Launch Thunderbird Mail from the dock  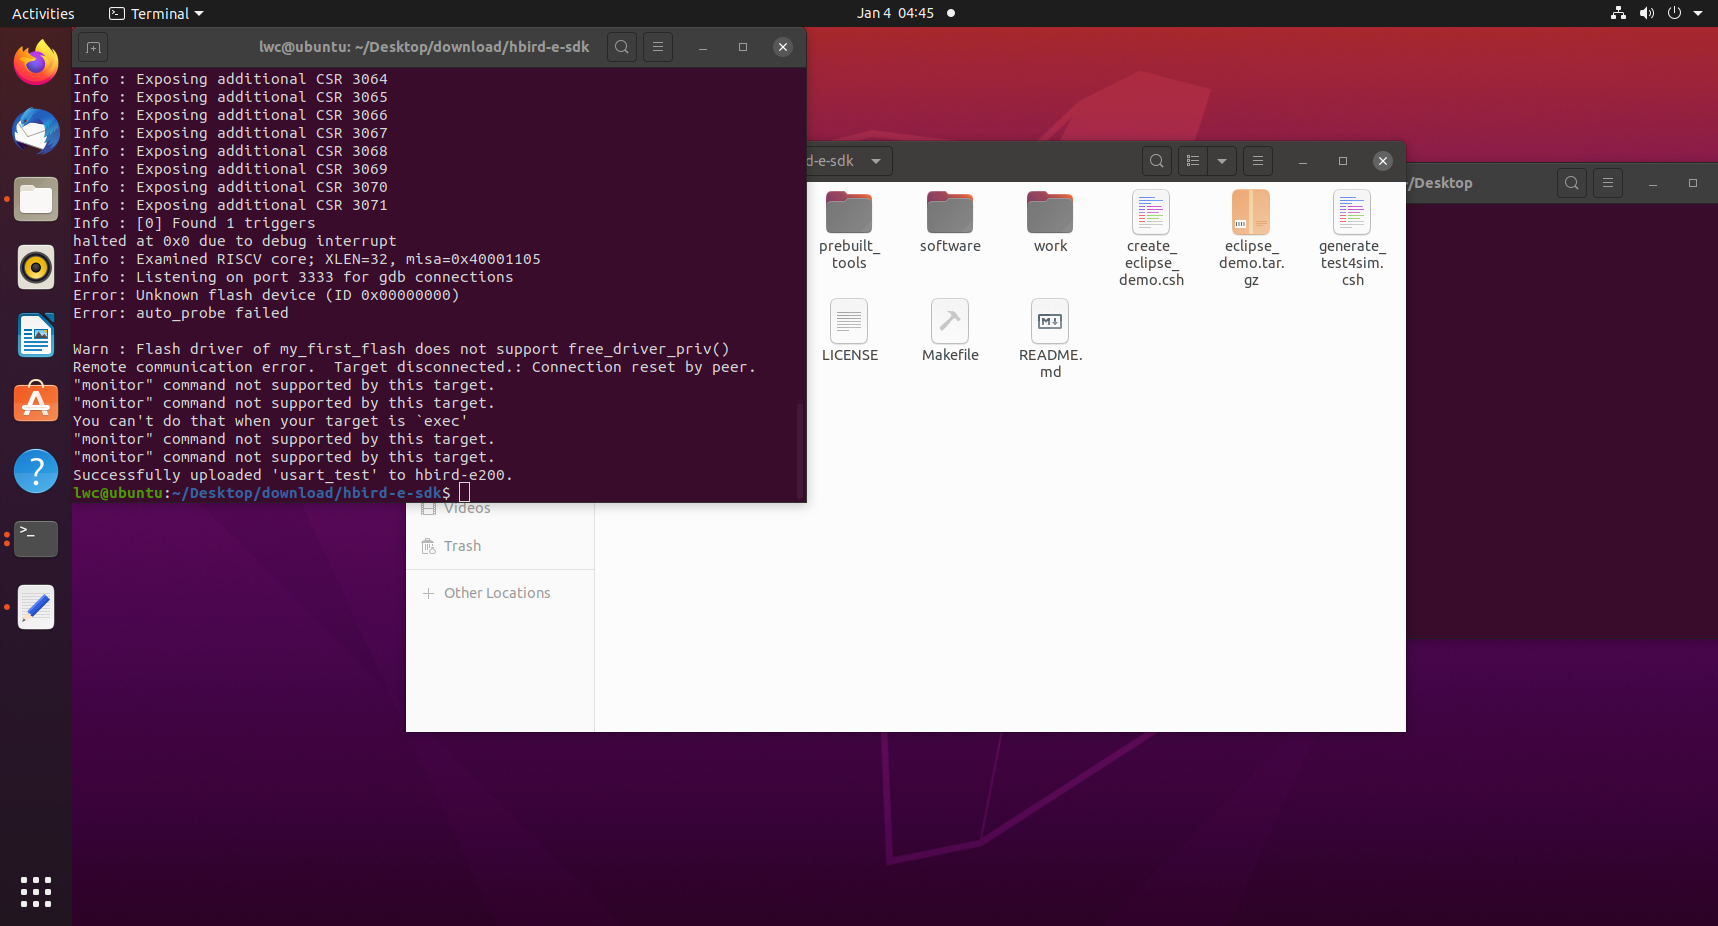pyautogui.click(x=36, y=131)
